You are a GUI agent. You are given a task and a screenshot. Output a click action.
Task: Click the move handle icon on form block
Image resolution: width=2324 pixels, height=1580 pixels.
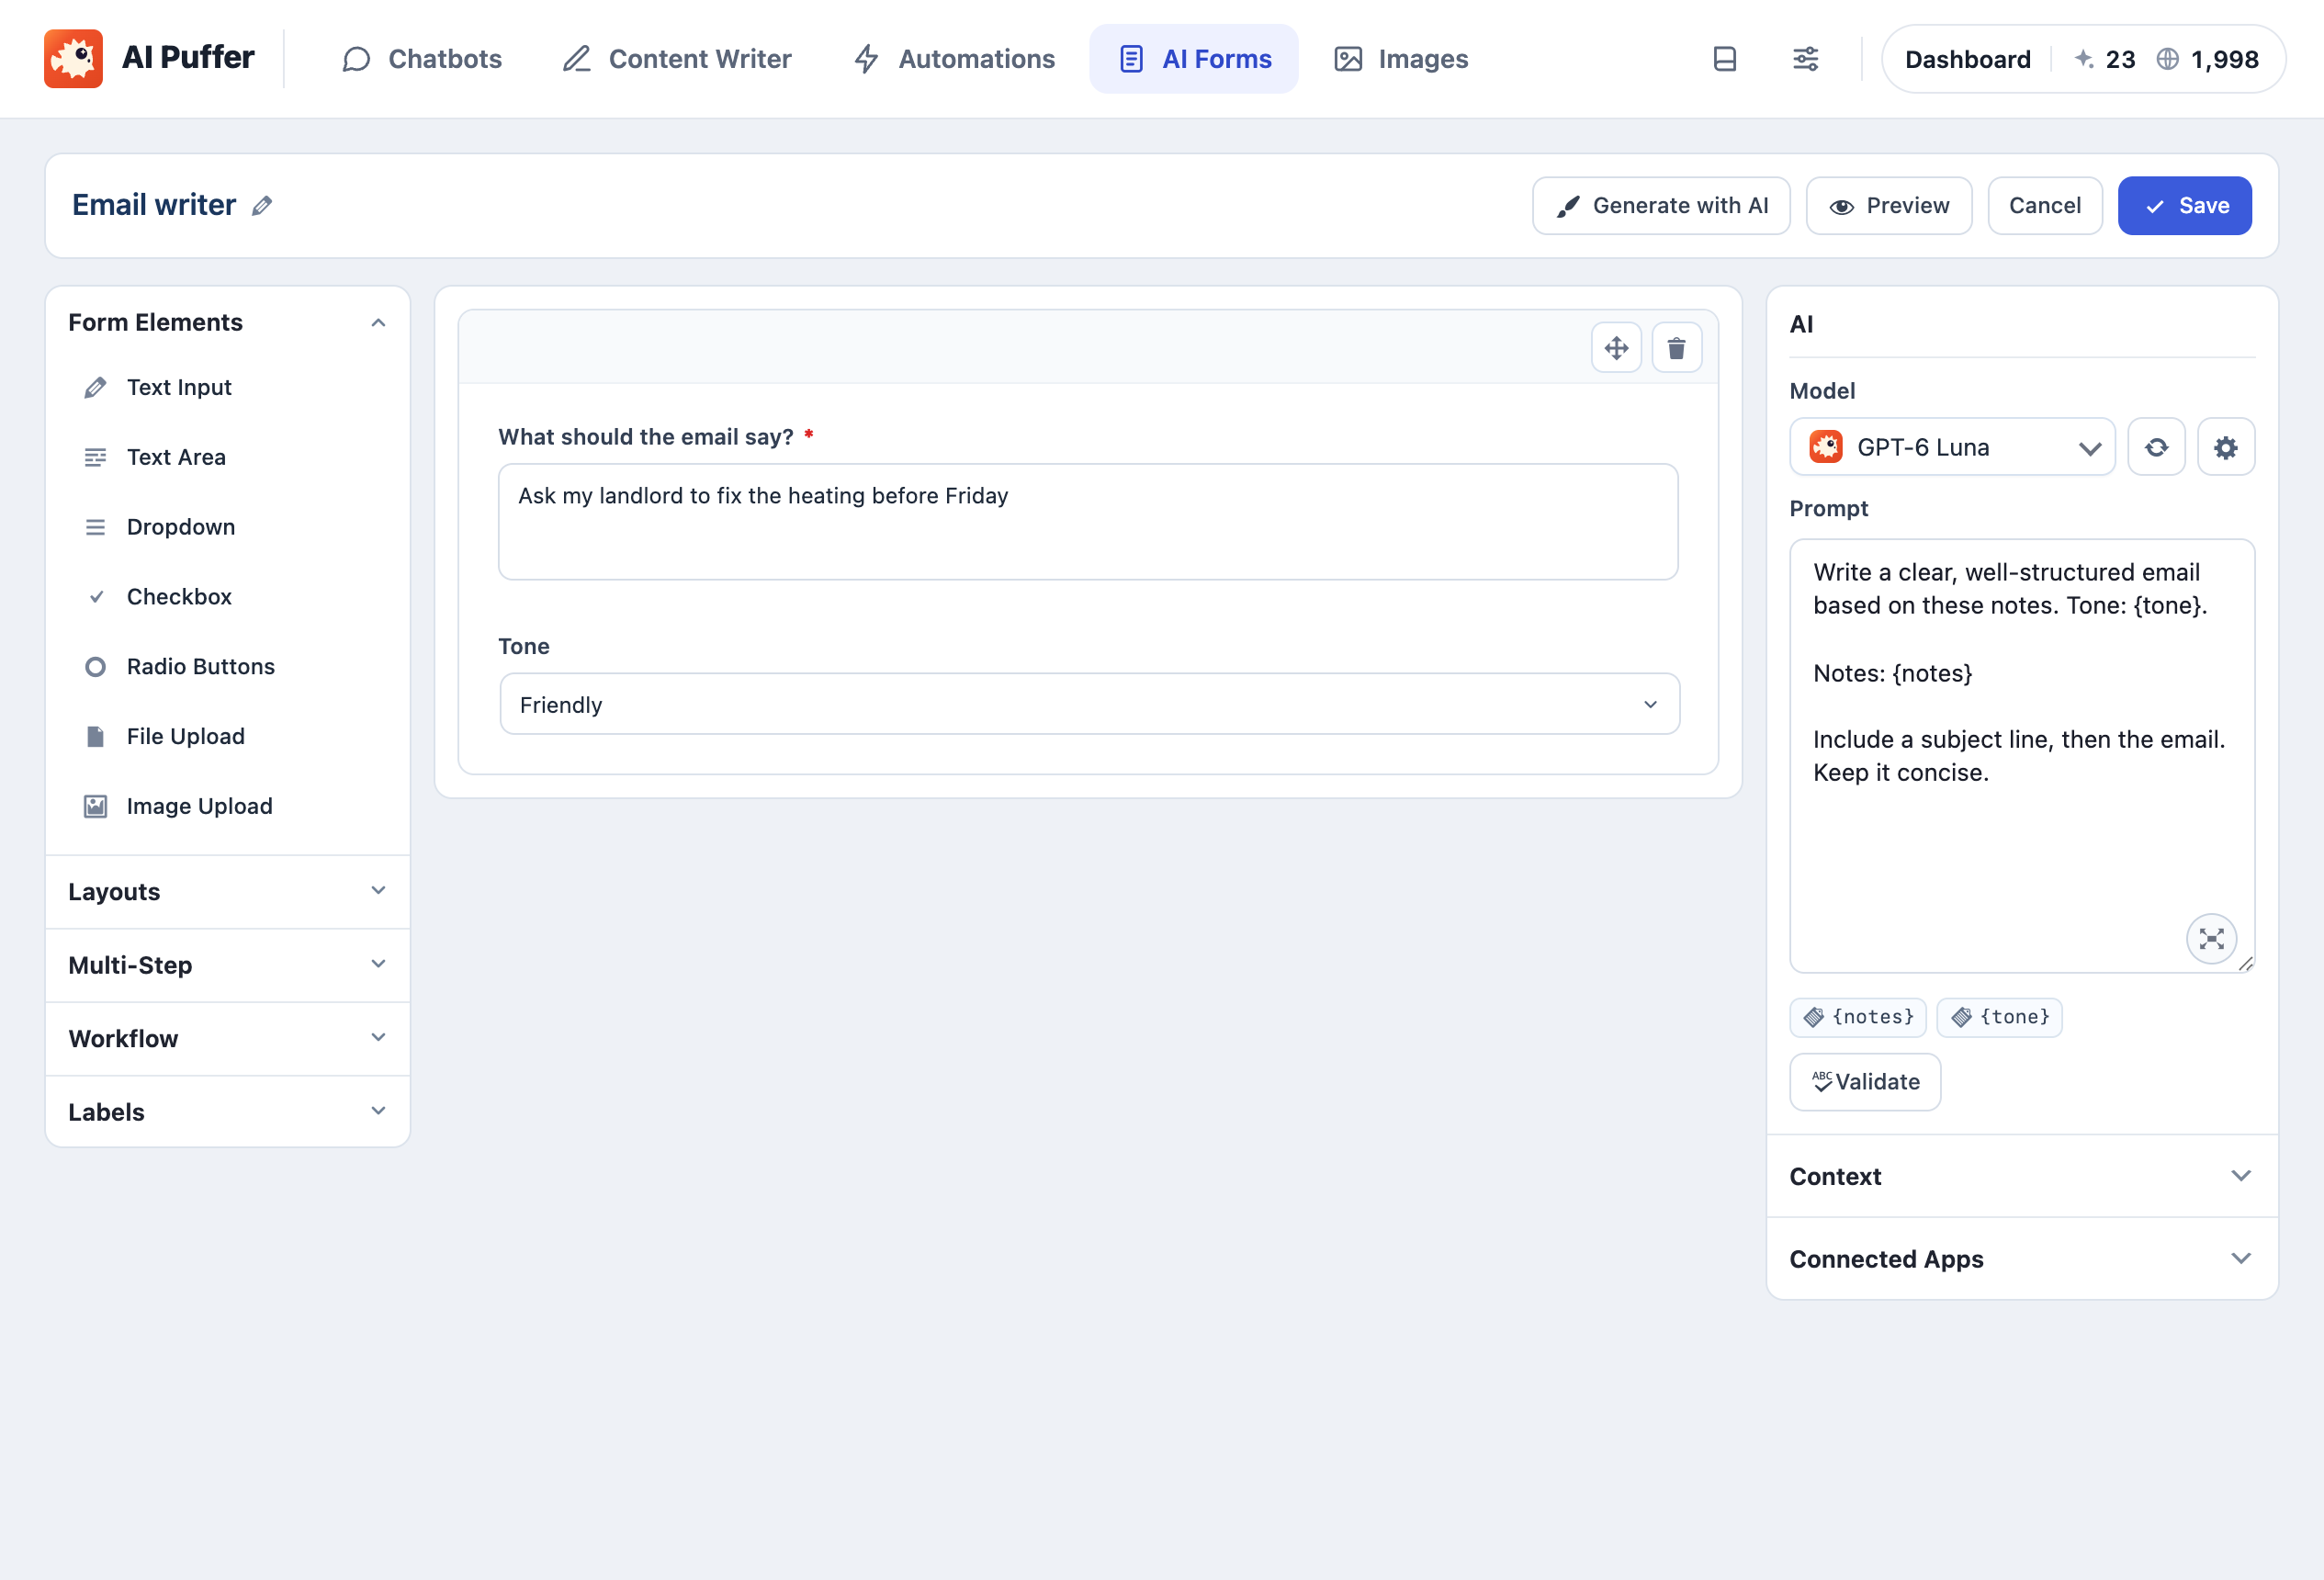[1617, 348]
